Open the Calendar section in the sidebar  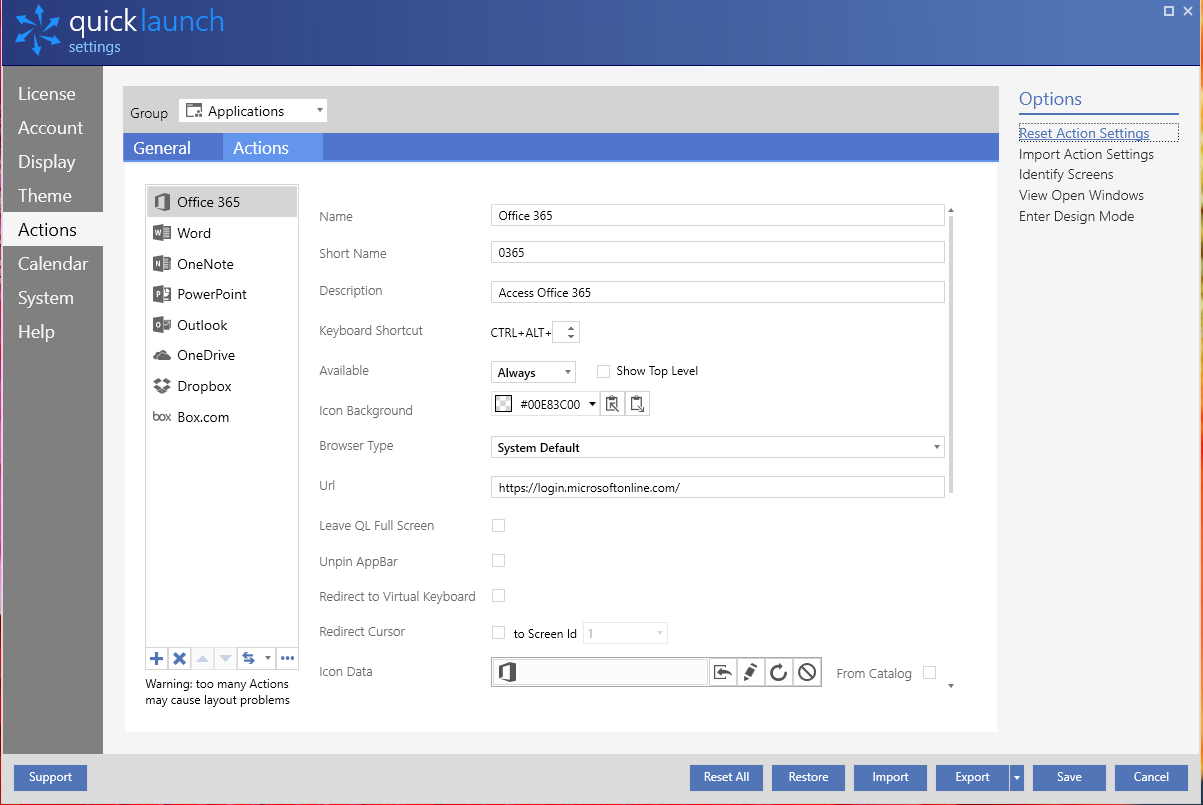point(52,264)
